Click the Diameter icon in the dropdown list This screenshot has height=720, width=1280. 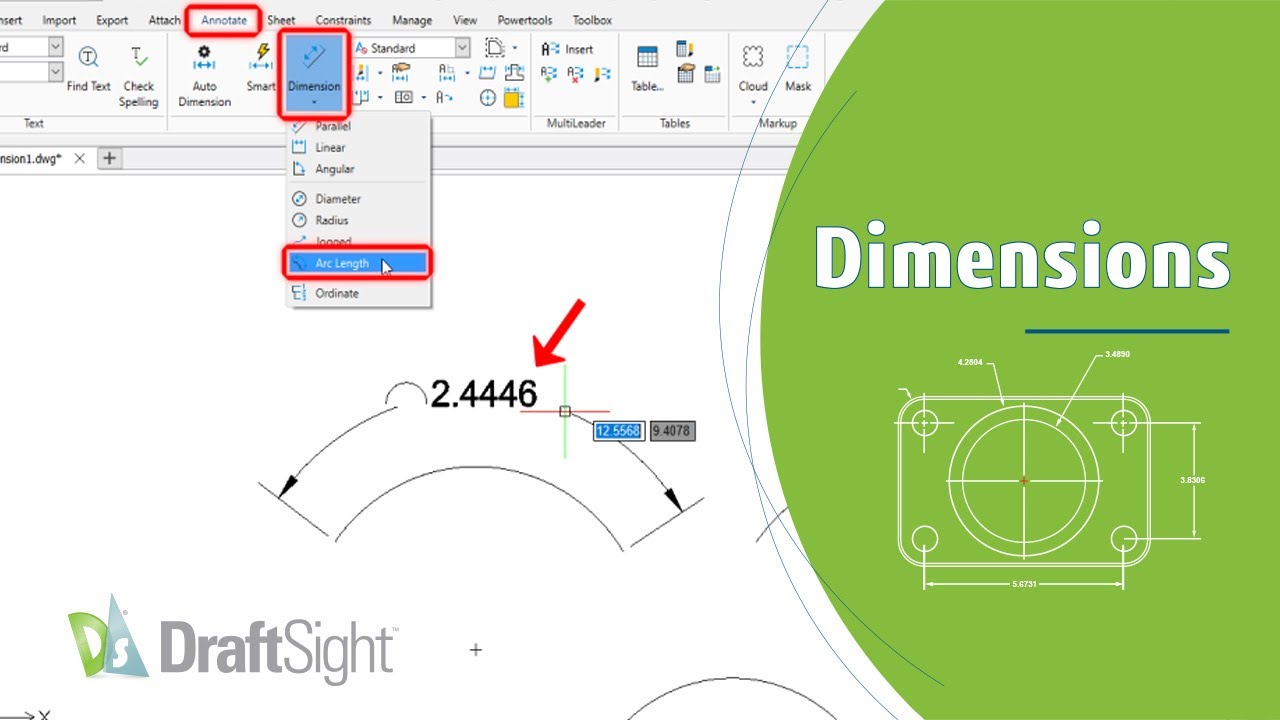pos(298,199)
